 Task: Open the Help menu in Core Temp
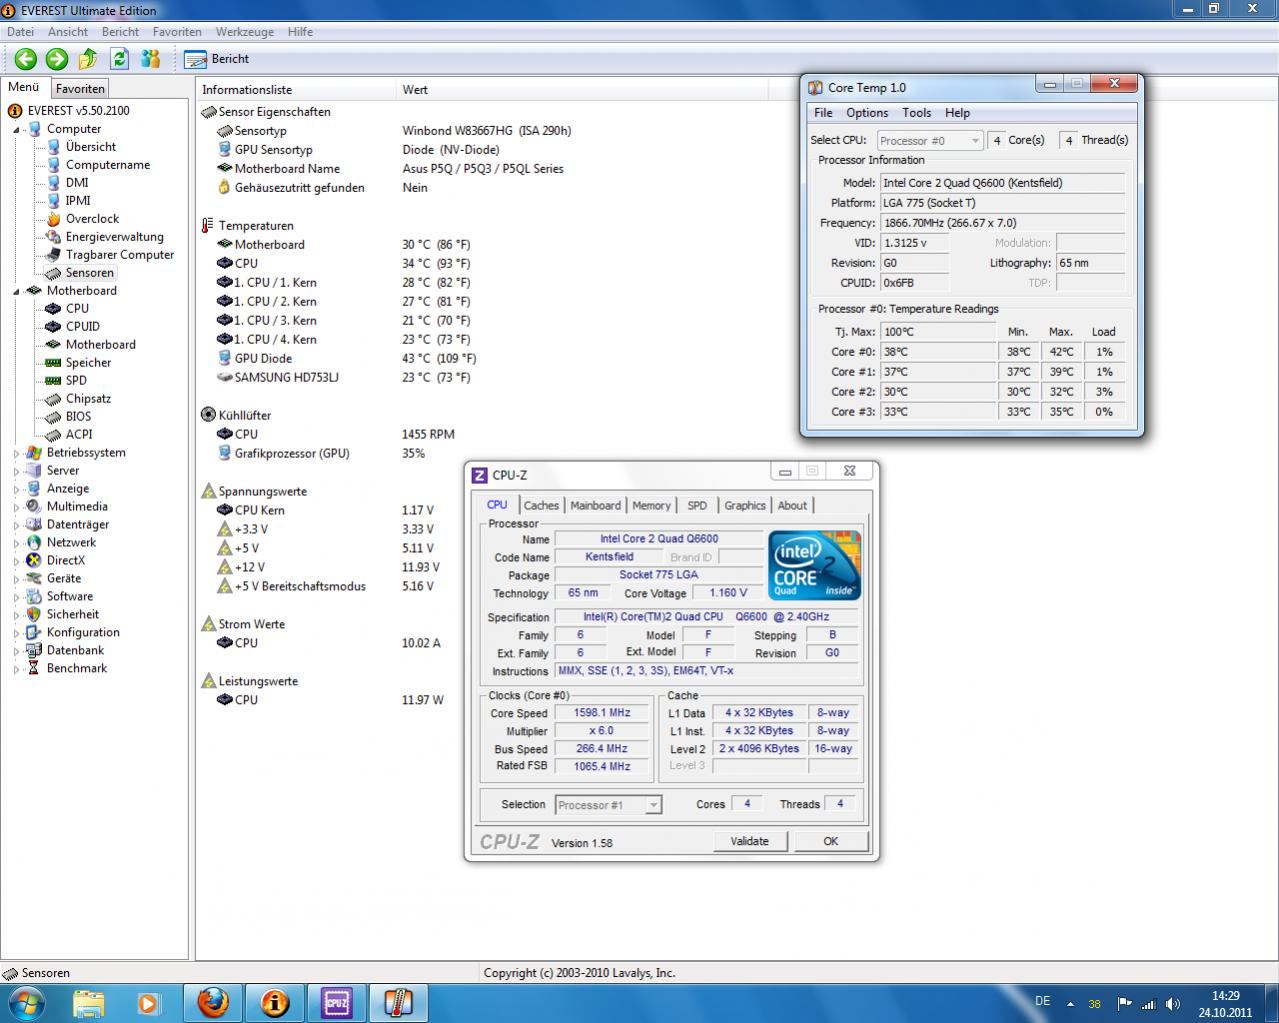click(957, 113)
